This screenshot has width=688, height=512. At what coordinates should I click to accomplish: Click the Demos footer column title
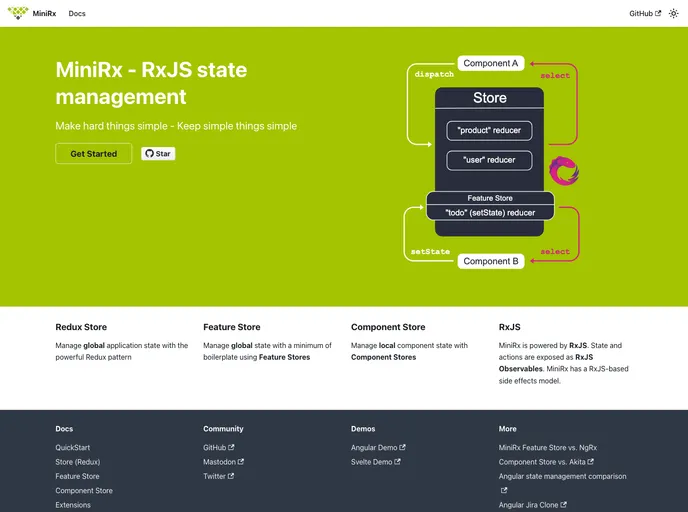click(x=363, y=429)
